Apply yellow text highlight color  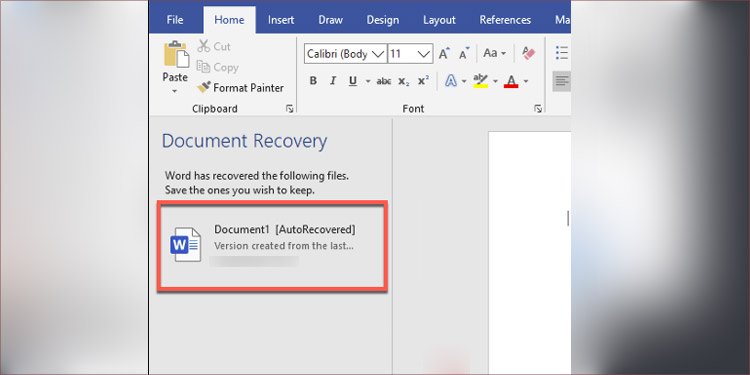click(x=480, y=81)
